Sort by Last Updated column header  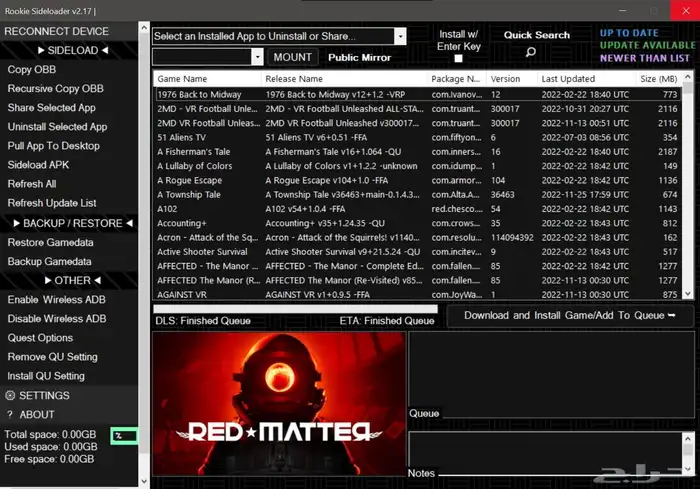tap(587, 79)
